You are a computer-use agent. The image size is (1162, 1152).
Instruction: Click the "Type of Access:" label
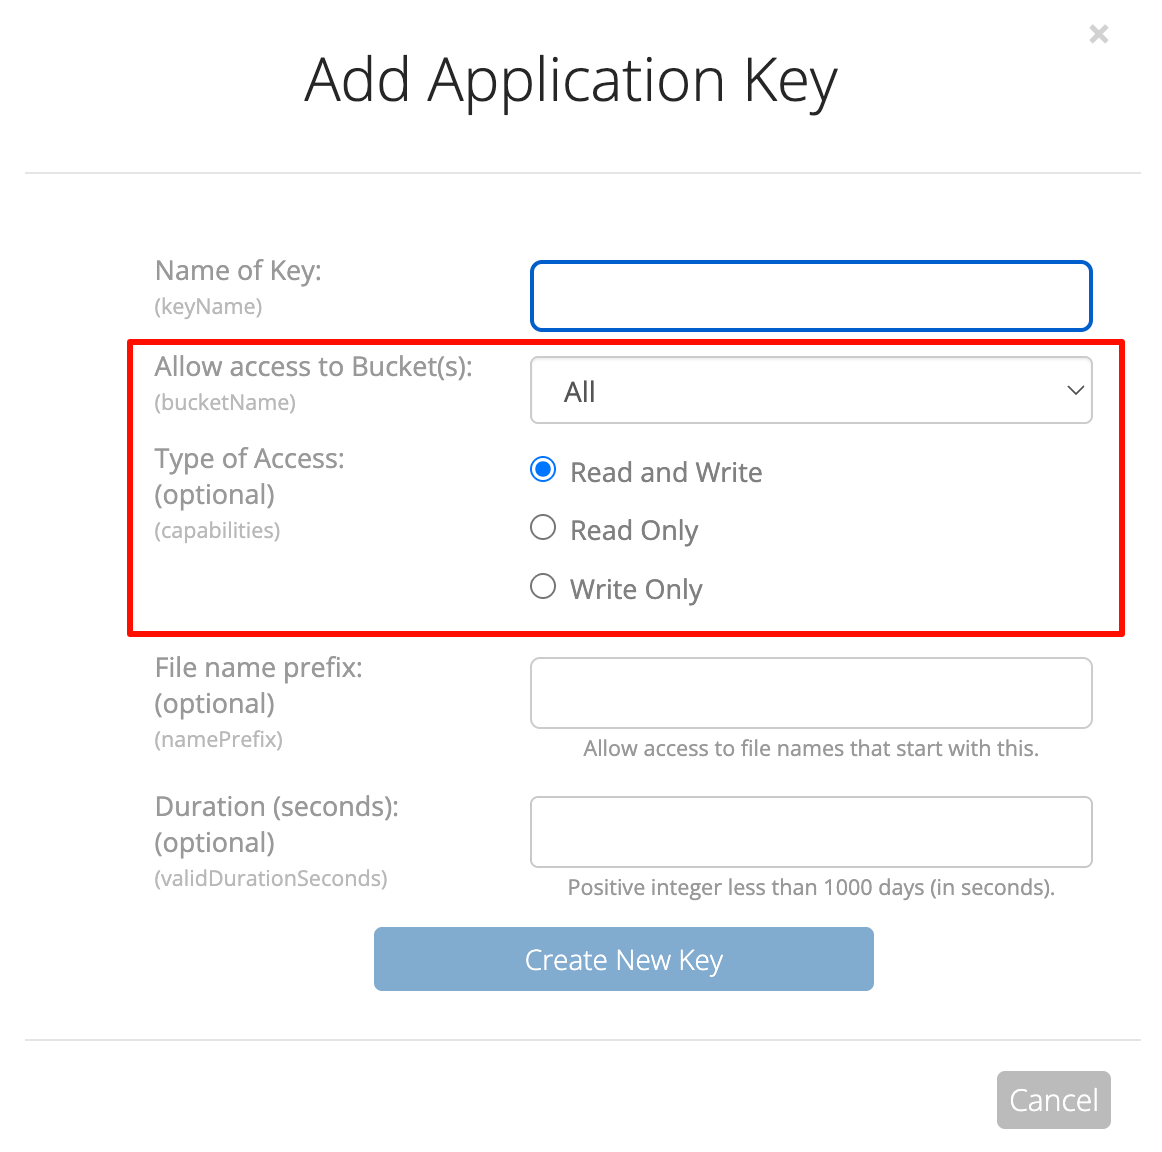[x=249, y=459]
